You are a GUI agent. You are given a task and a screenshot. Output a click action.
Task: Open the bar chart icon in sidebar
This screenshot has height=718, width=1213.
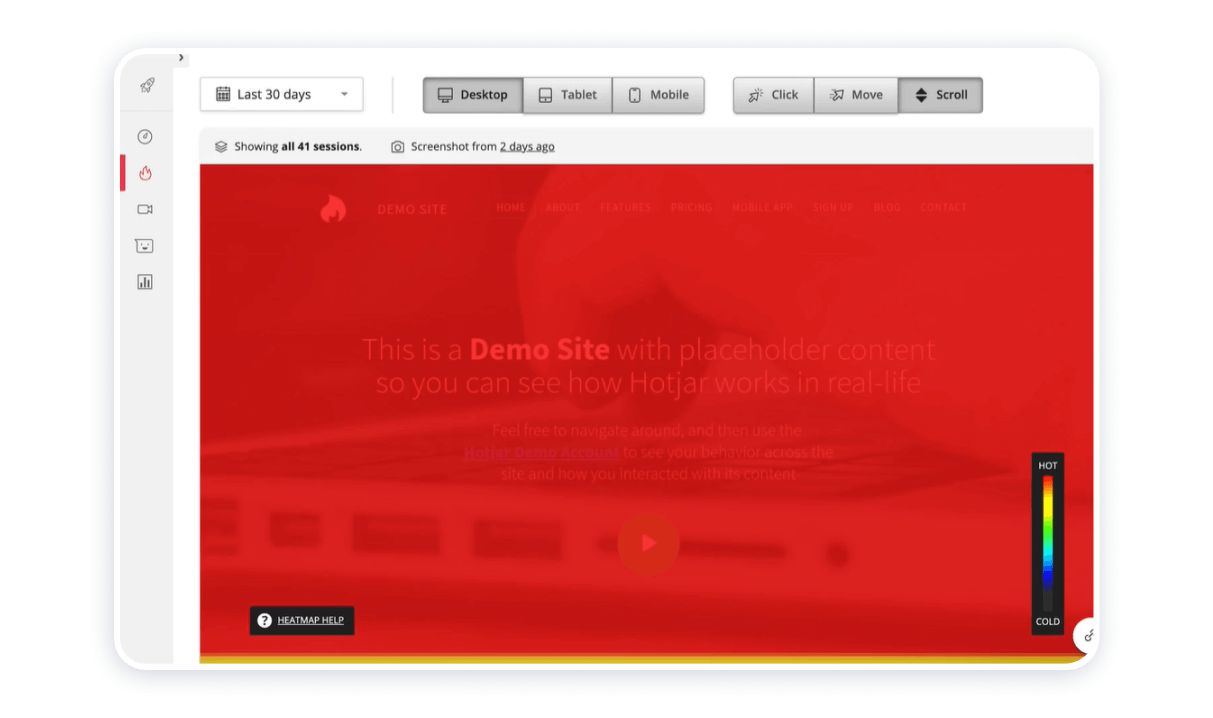coord(145,282)
